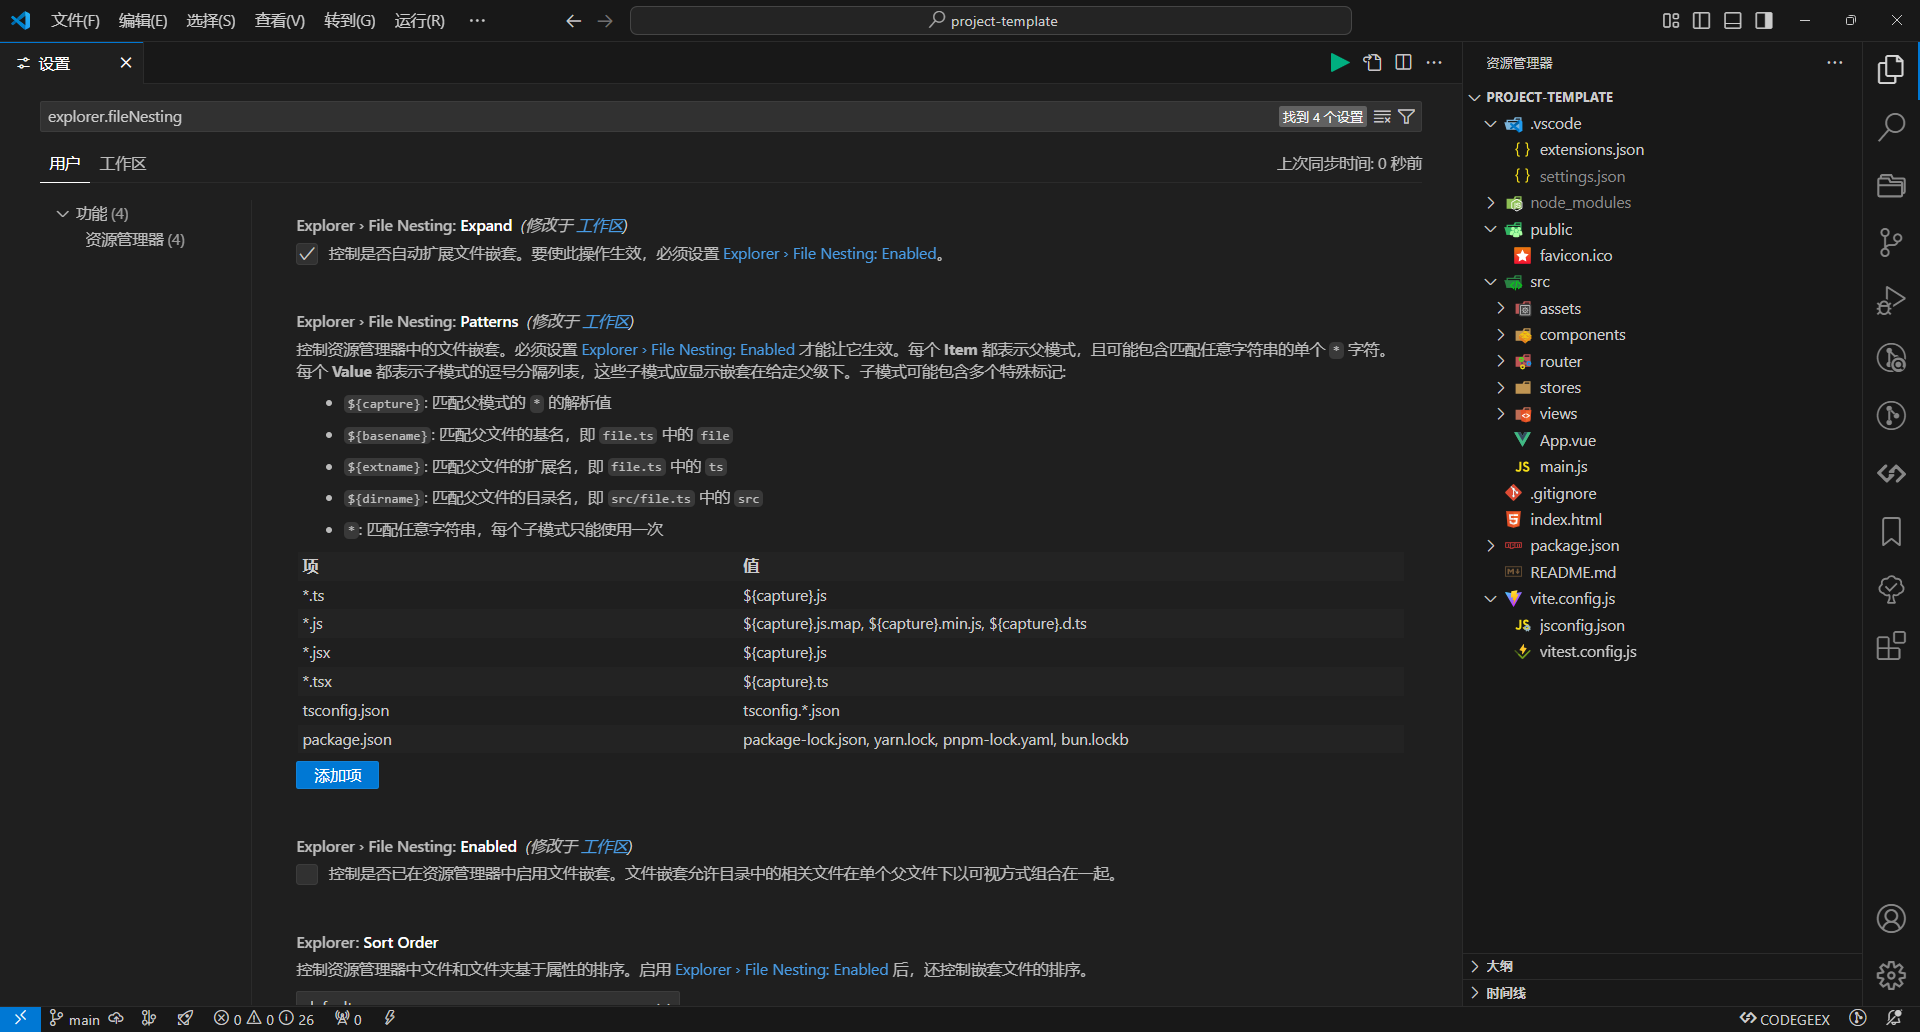Collapse 功能 (4) in settings tree
This screenshot has width=1920, height=1032.
(x=63, y=214)
